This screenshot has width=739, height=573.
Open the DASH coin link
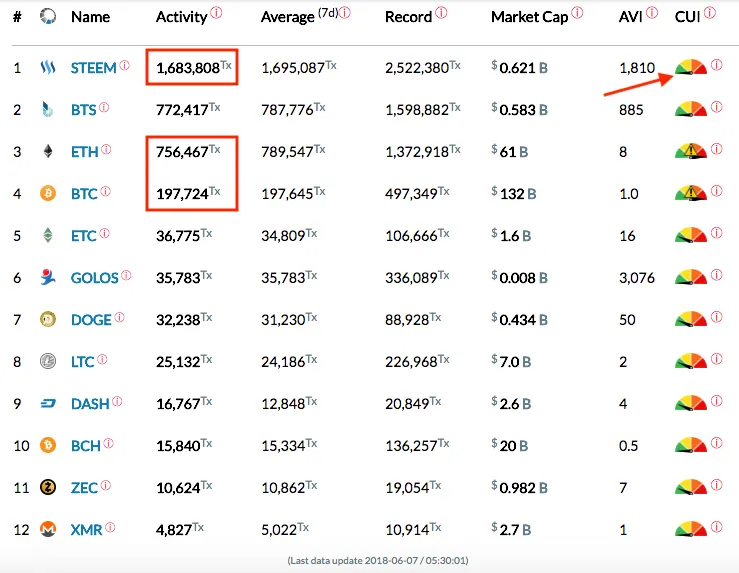(x=90, y=404)
